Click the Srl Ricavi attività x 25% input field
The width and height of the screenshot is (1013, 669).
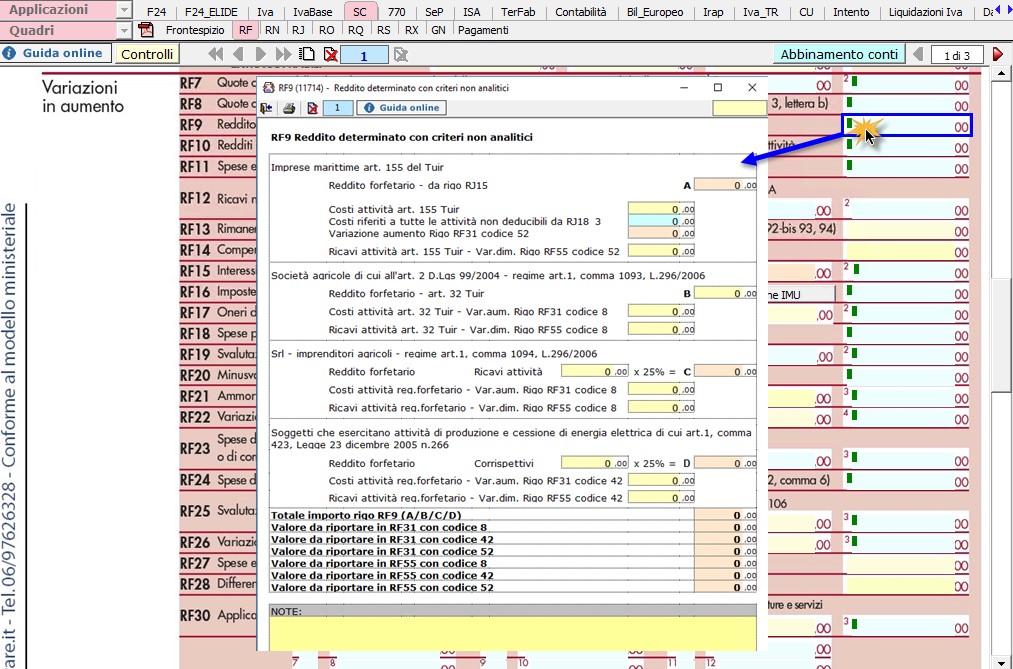click(594, 372)
